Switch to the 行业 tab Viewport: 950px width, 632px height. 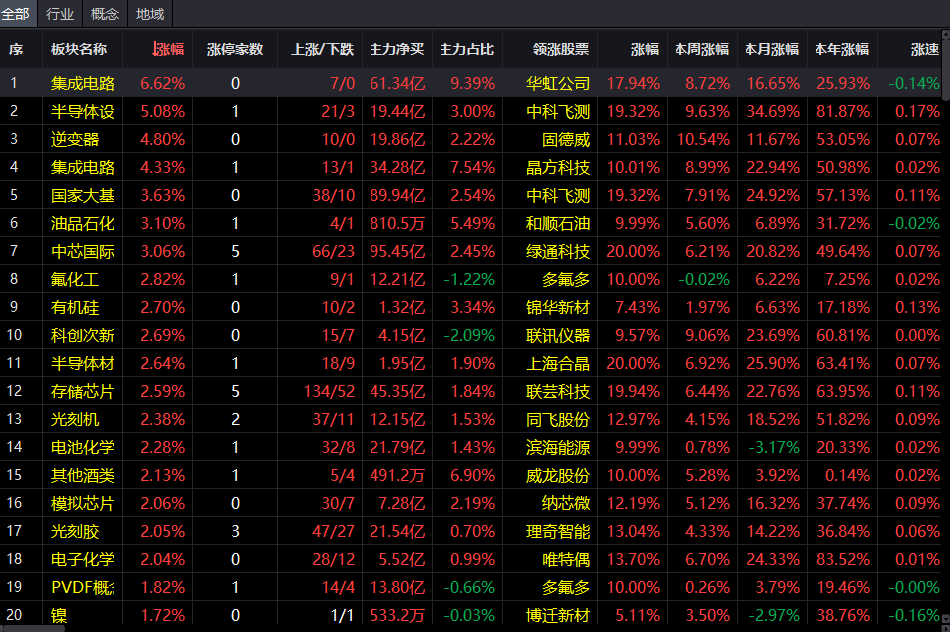coord(60,13)
